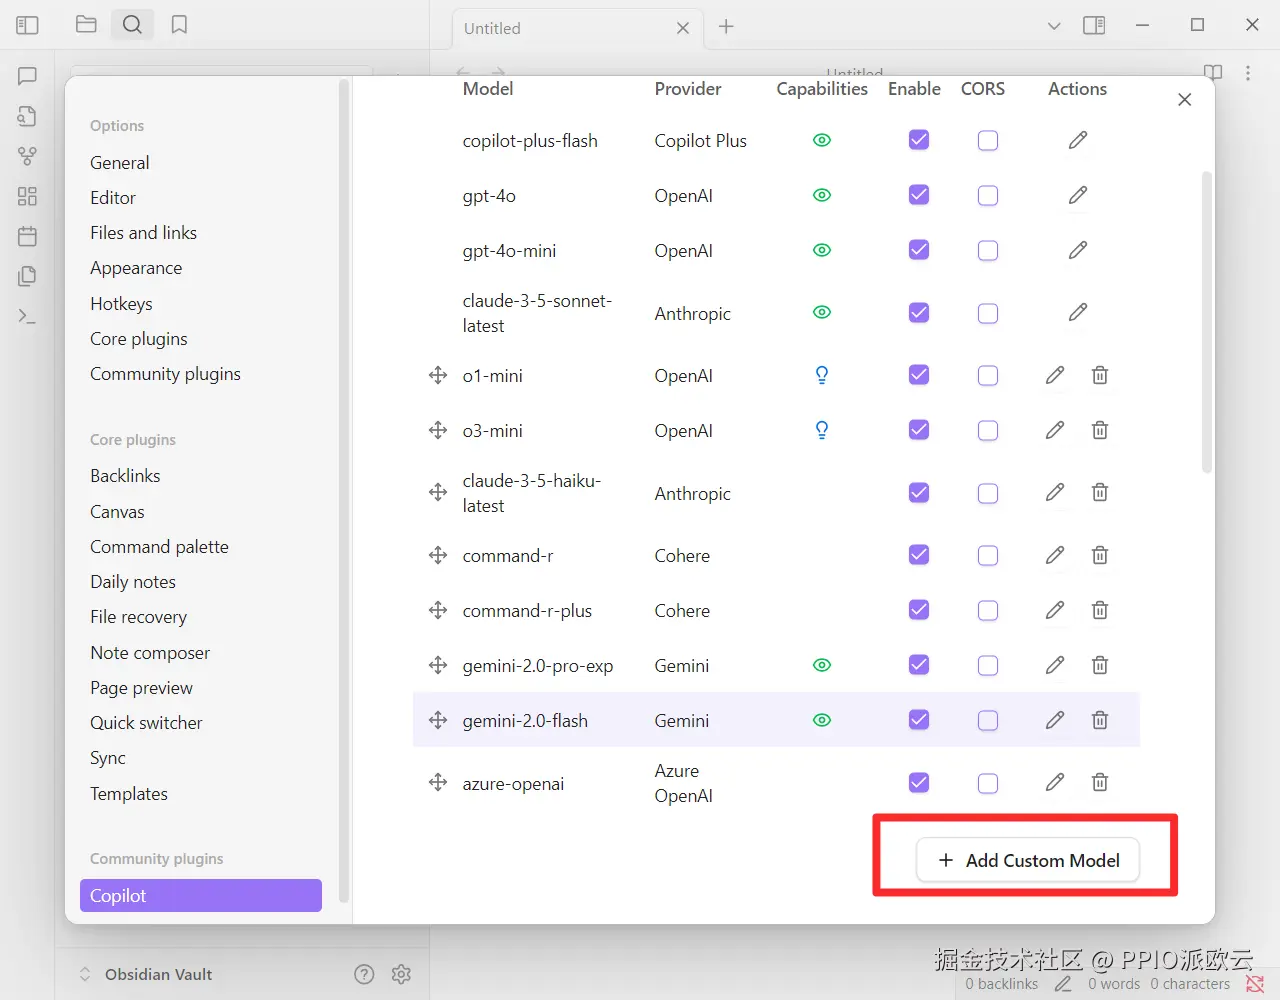Grab the drag handle for o1-mini
The width and height of the screenshot is (1280, 1000).
click(x=438, y=375)
